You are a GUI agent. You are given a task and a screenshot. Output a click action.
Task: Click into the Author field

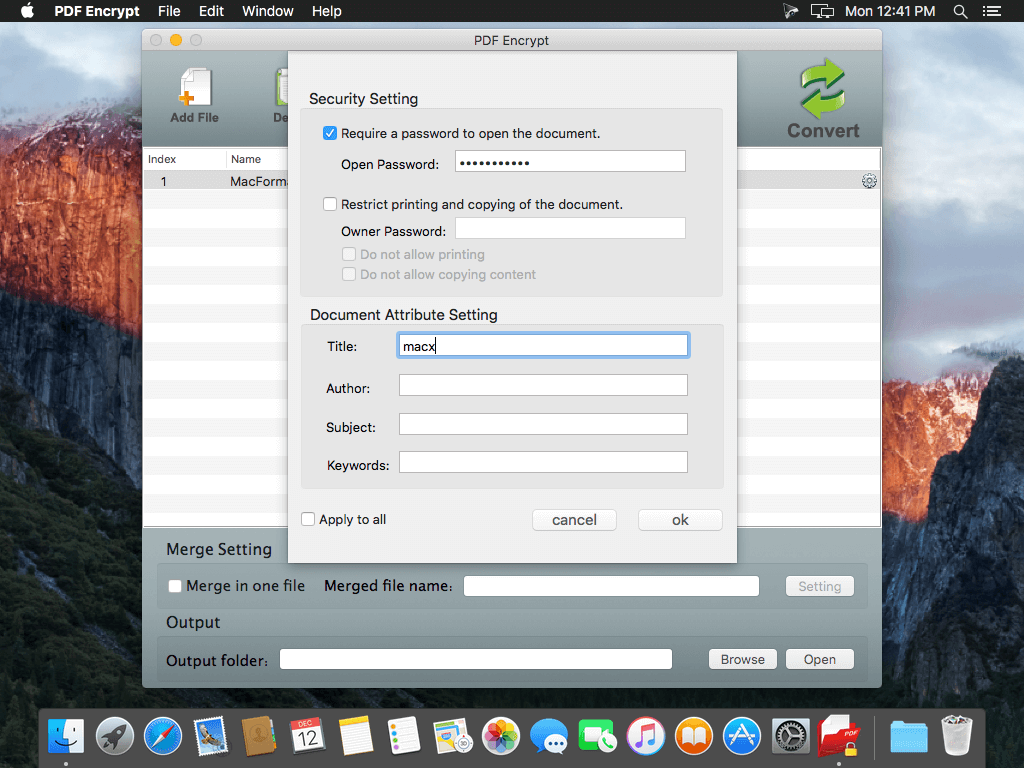(x=543, y=385)
